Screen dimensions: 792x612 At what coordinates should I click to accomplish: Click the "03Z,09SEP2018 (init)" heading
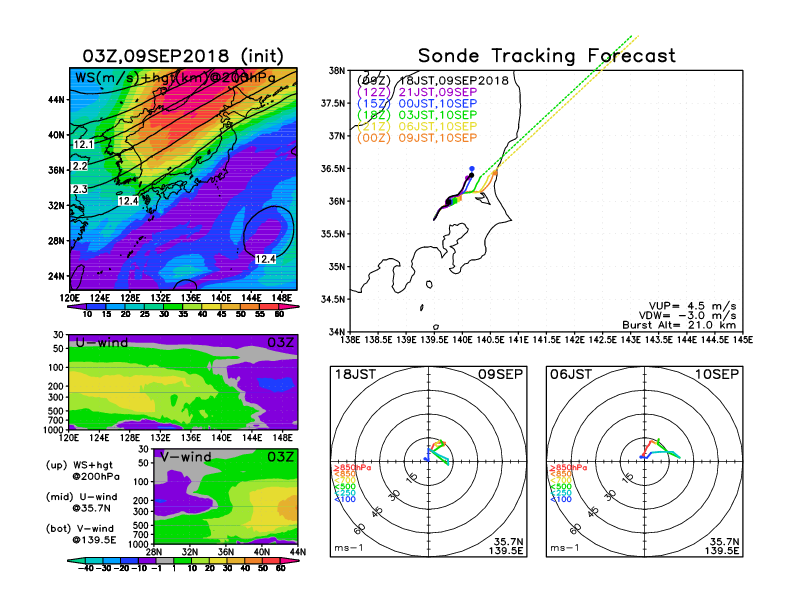coord(183,56)
